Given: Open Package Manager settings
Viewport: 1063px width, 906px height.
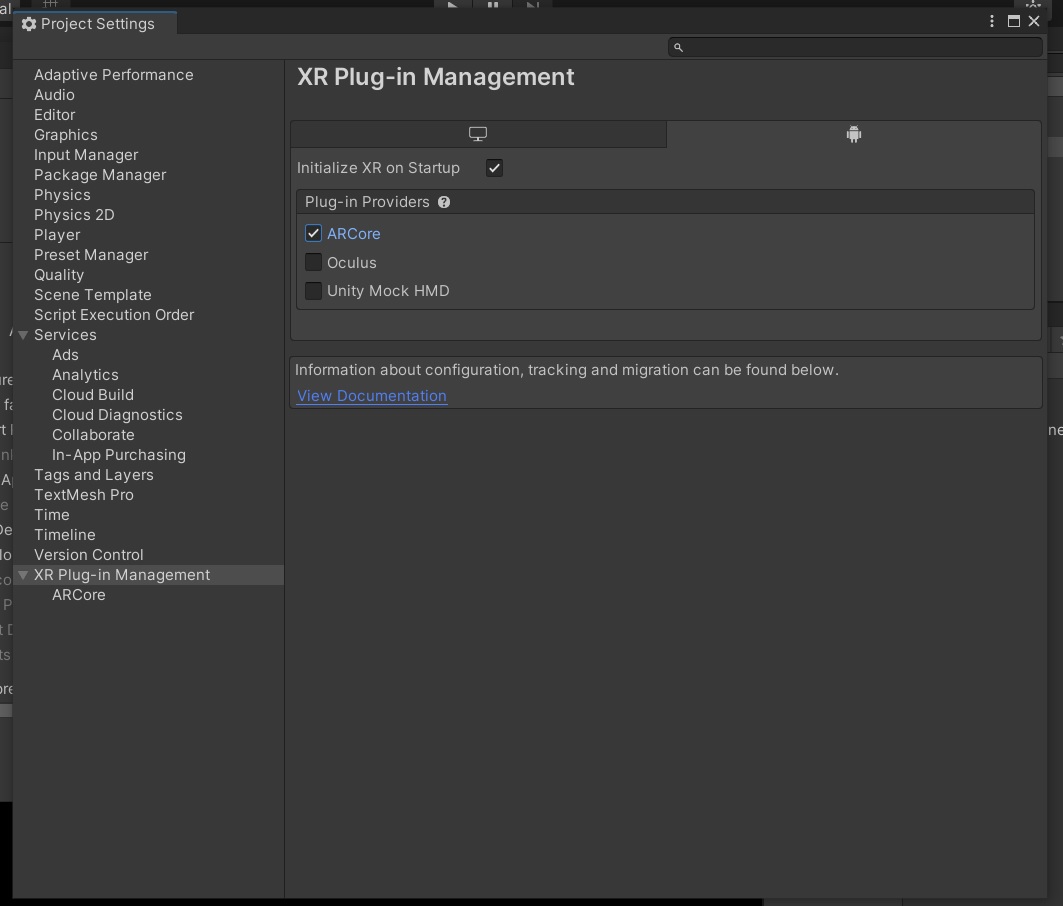Looking at the screenshot, I should click(100, 175).
